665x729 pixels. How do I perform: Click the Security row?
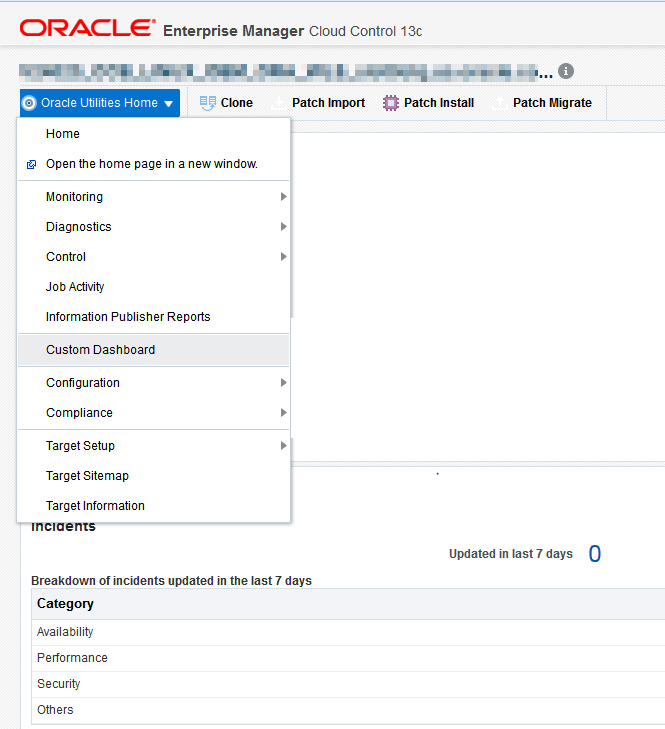[348, 684]
